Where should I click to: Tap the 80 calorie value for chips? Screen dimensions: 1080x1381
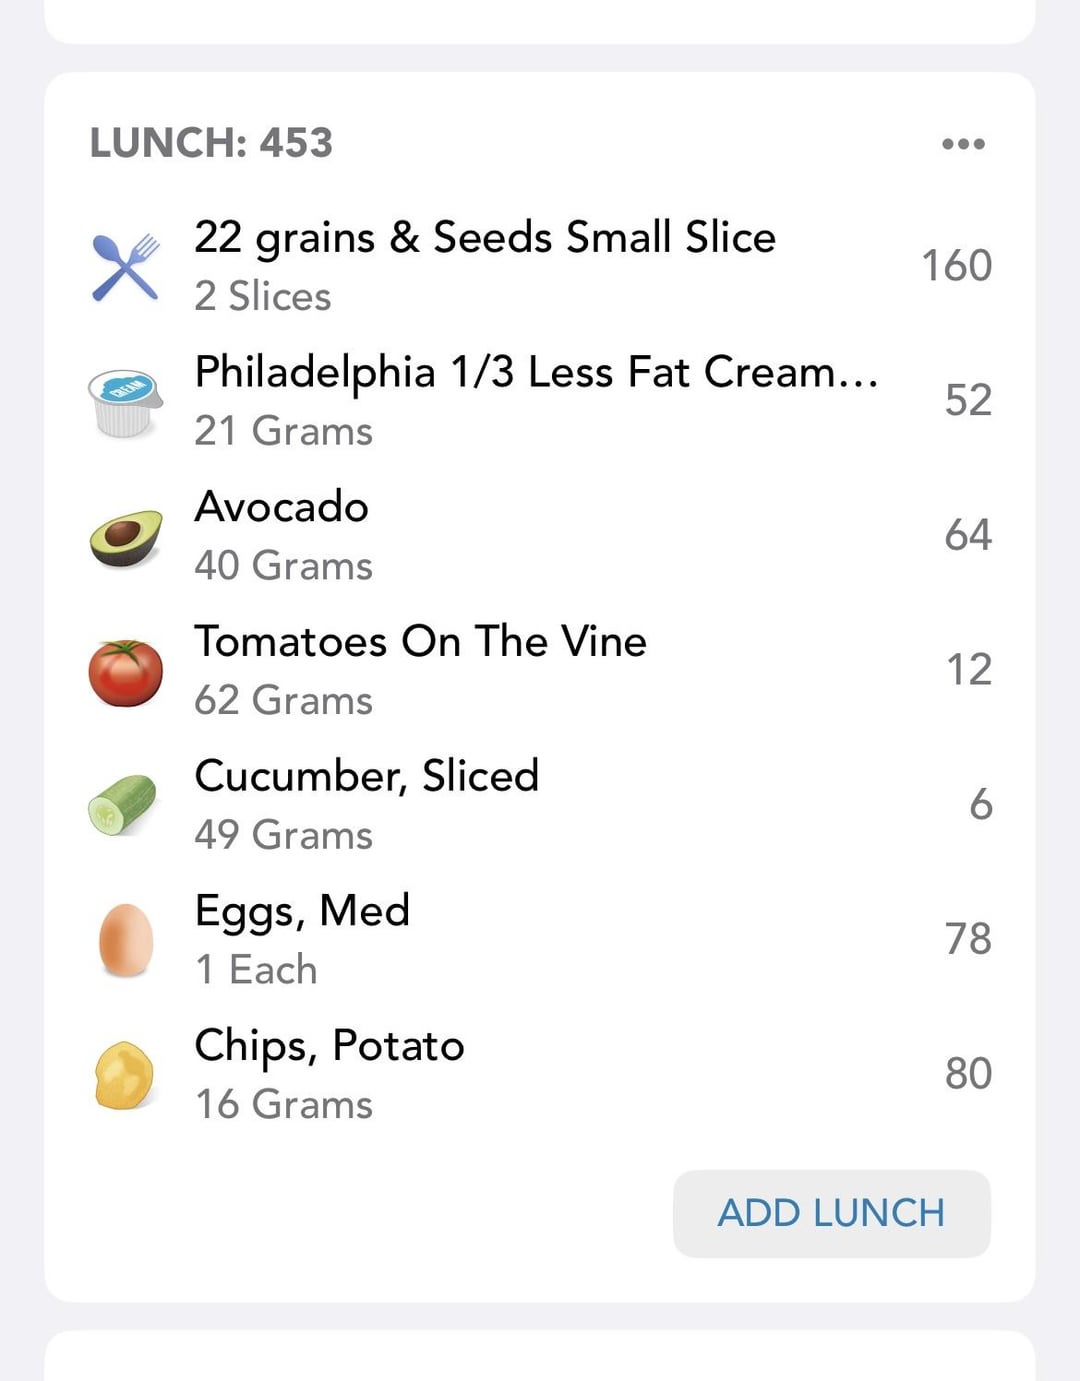click(968, 1074)
